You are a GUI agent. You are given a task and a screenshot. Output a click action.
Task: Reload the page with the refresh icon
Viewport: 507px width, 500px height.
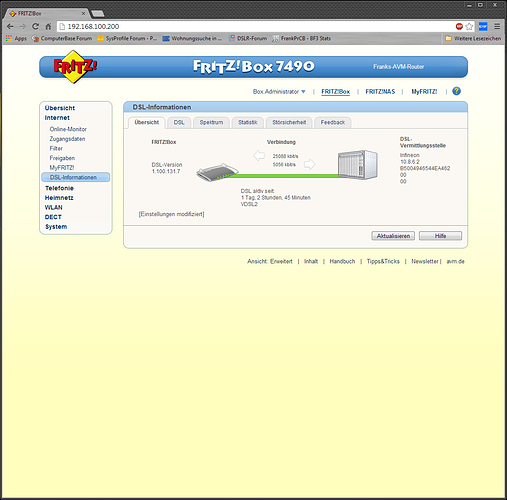tap(35, 26)
